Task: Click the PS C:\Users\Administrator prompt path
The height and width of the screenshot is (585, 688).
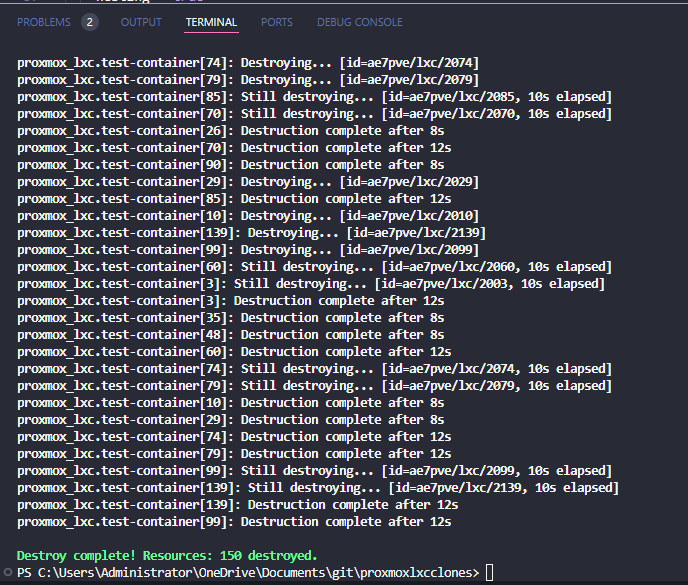Action: (248, 573)
